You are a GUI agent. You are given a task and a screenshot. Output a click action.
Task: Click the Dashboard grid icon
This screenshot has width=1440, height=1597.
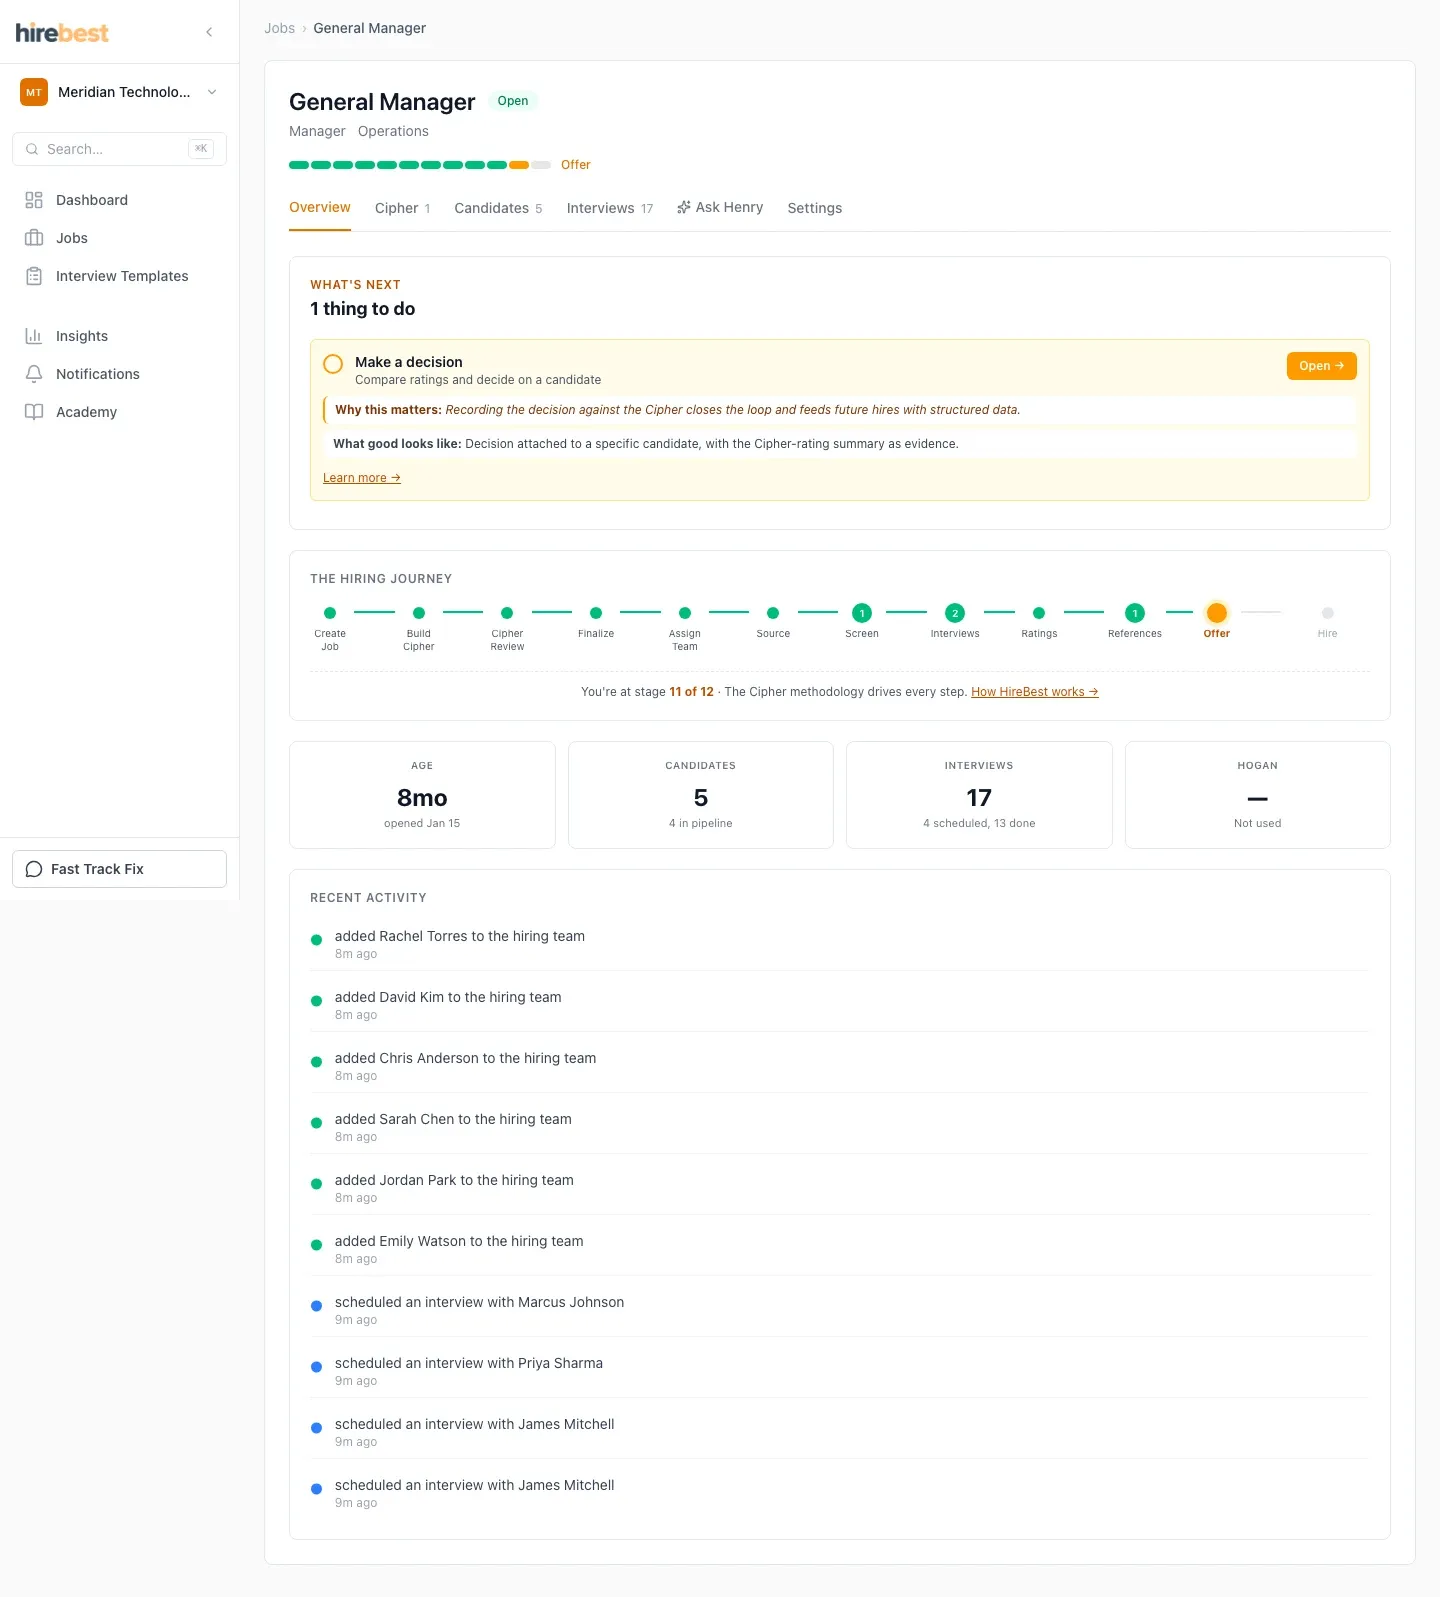tap(34, 200)
